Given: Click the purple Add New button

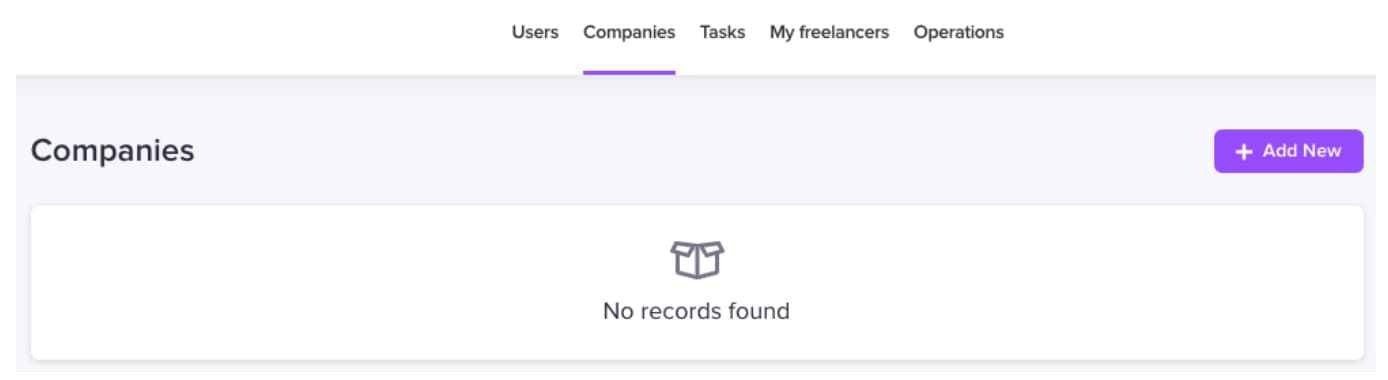Looking at the screenshot, I should (x=1288, y=151).
